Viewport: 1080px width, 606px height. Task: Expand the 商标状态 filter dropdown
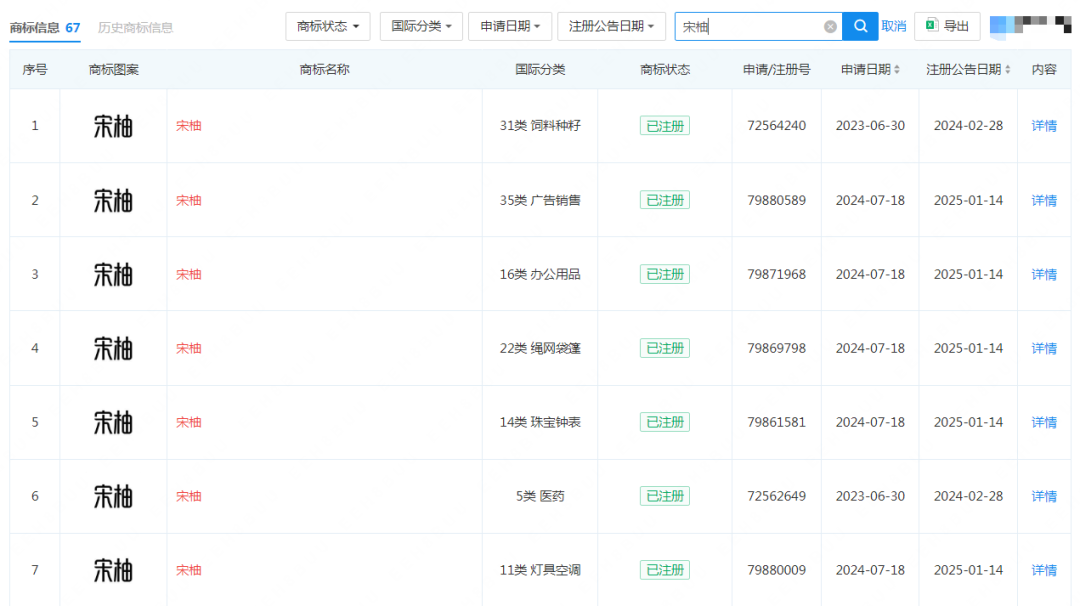click(327, 27)
